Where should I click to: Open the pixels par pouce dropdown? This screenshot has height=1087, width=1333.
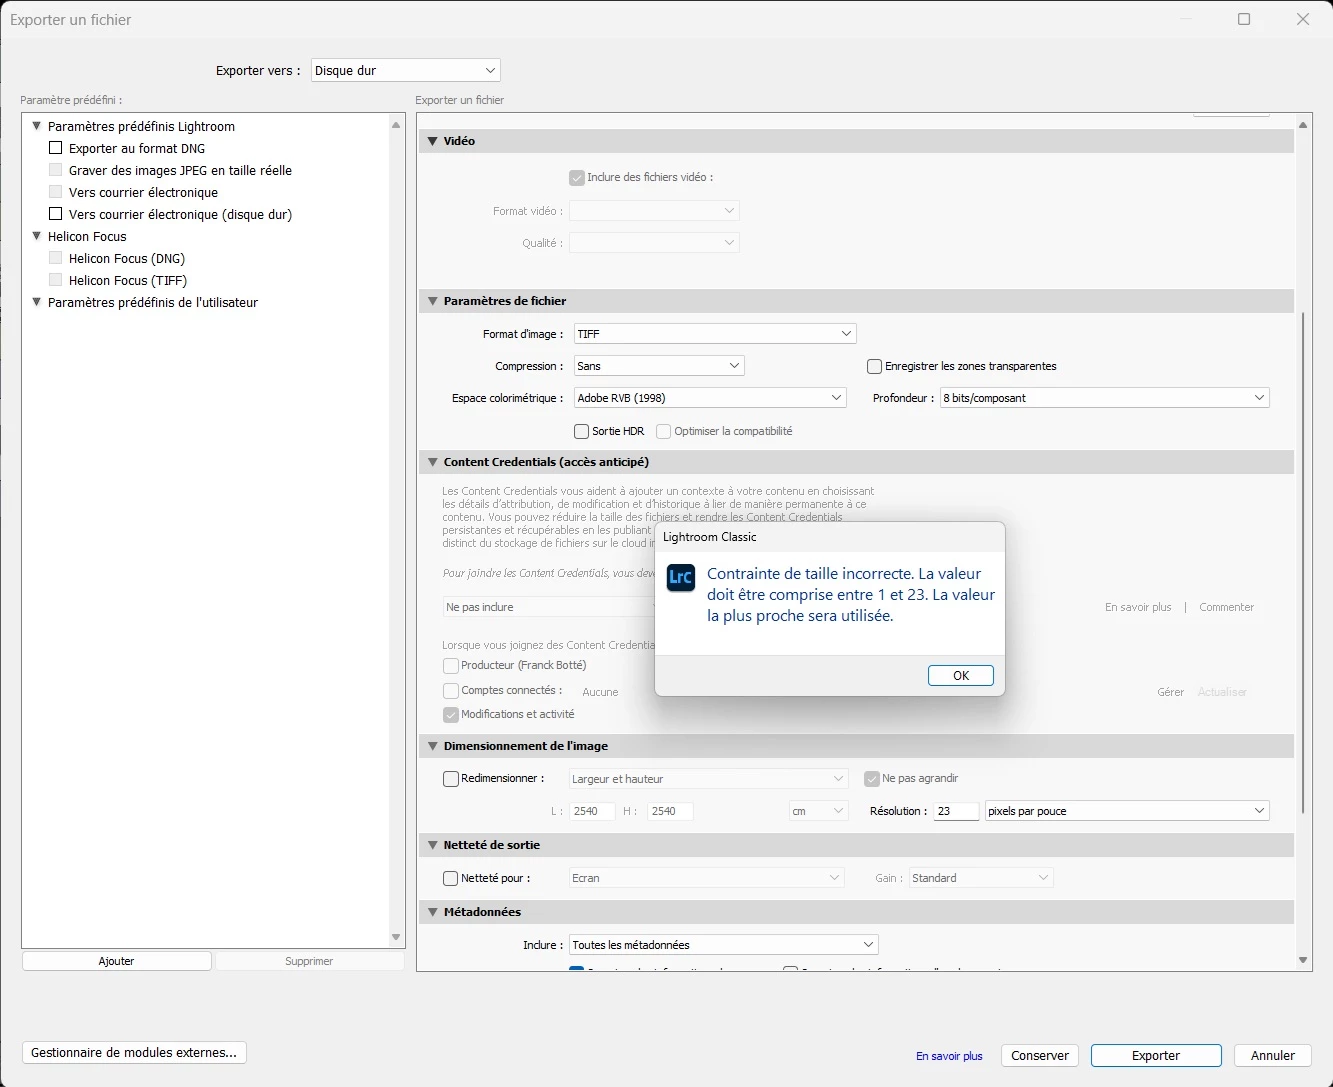point(1127,811)
